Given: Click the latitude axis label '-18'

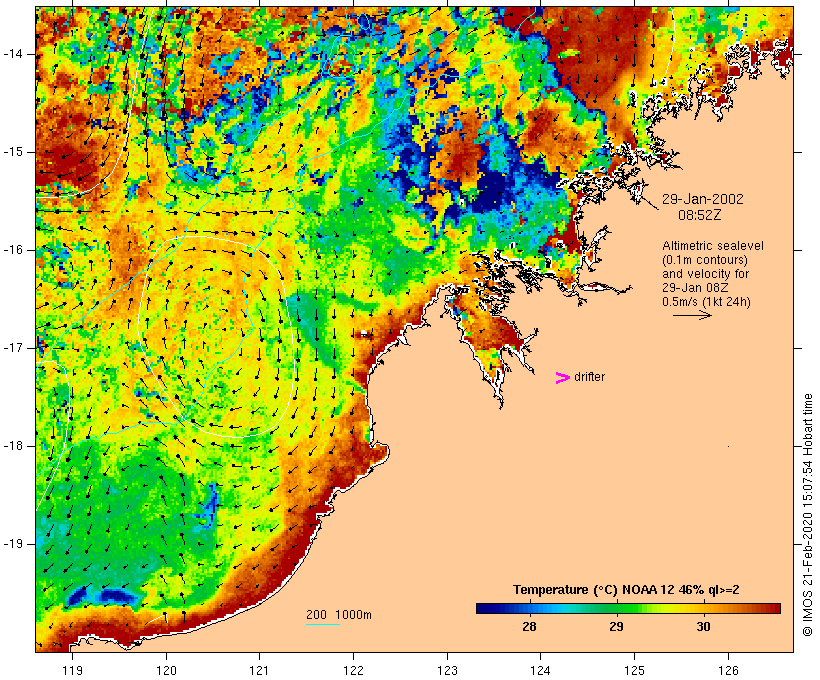Looking at the screenshot, I should pos(13,446).
